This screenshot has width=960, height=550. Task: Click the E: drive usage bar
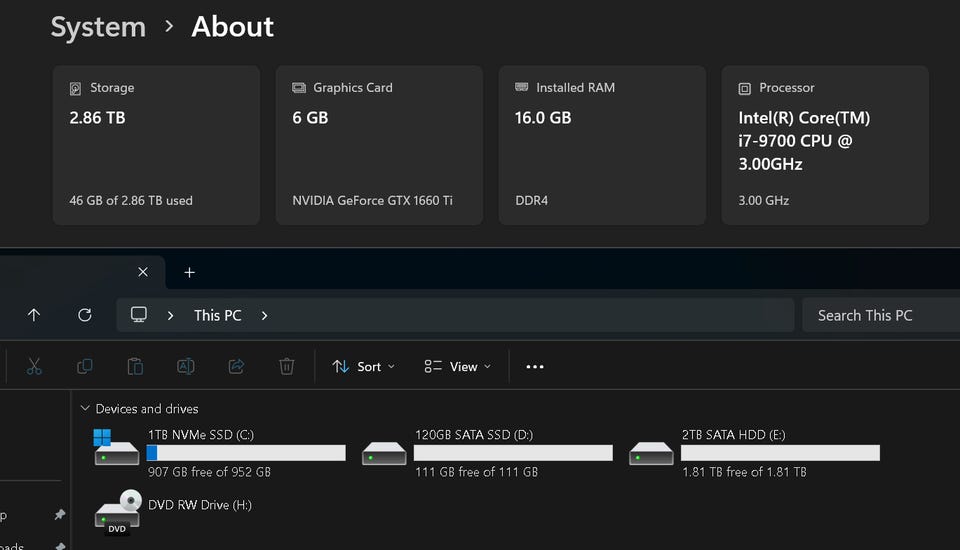pyautogui.click(x=780, y=453)
